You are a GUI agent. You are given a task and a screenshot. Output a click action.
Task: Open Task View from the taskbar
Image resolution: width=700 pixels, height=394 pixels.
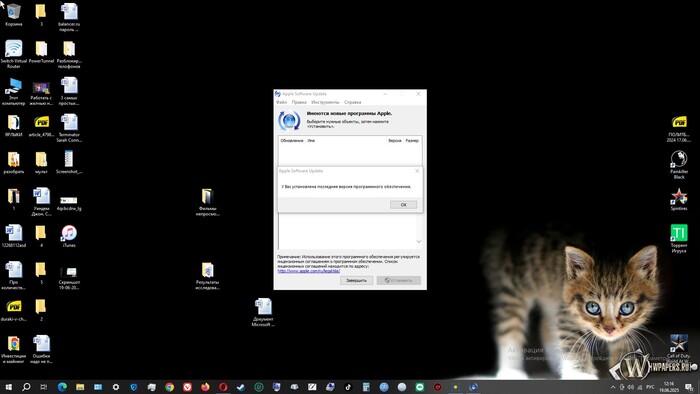pos(44,387)
